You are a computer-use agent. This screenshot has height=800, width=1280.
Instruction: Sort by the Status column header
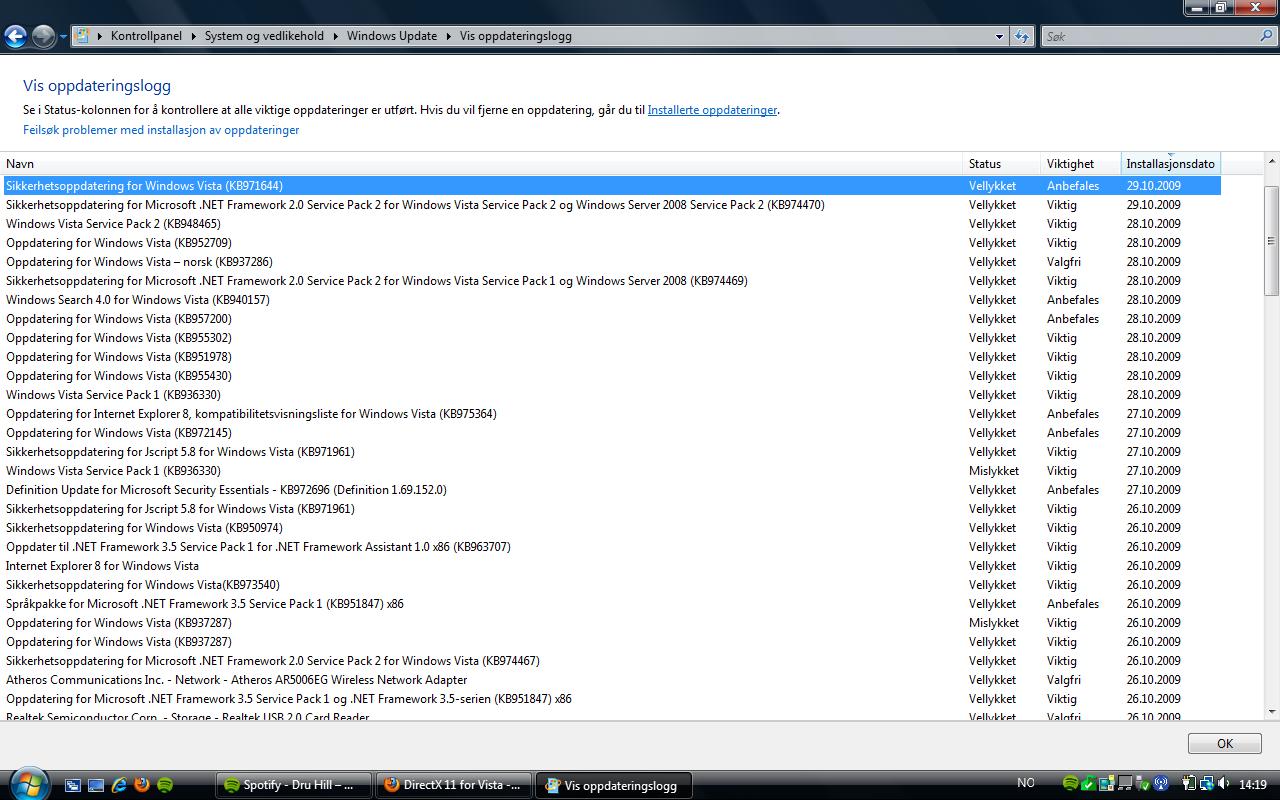coord(1001,164)
